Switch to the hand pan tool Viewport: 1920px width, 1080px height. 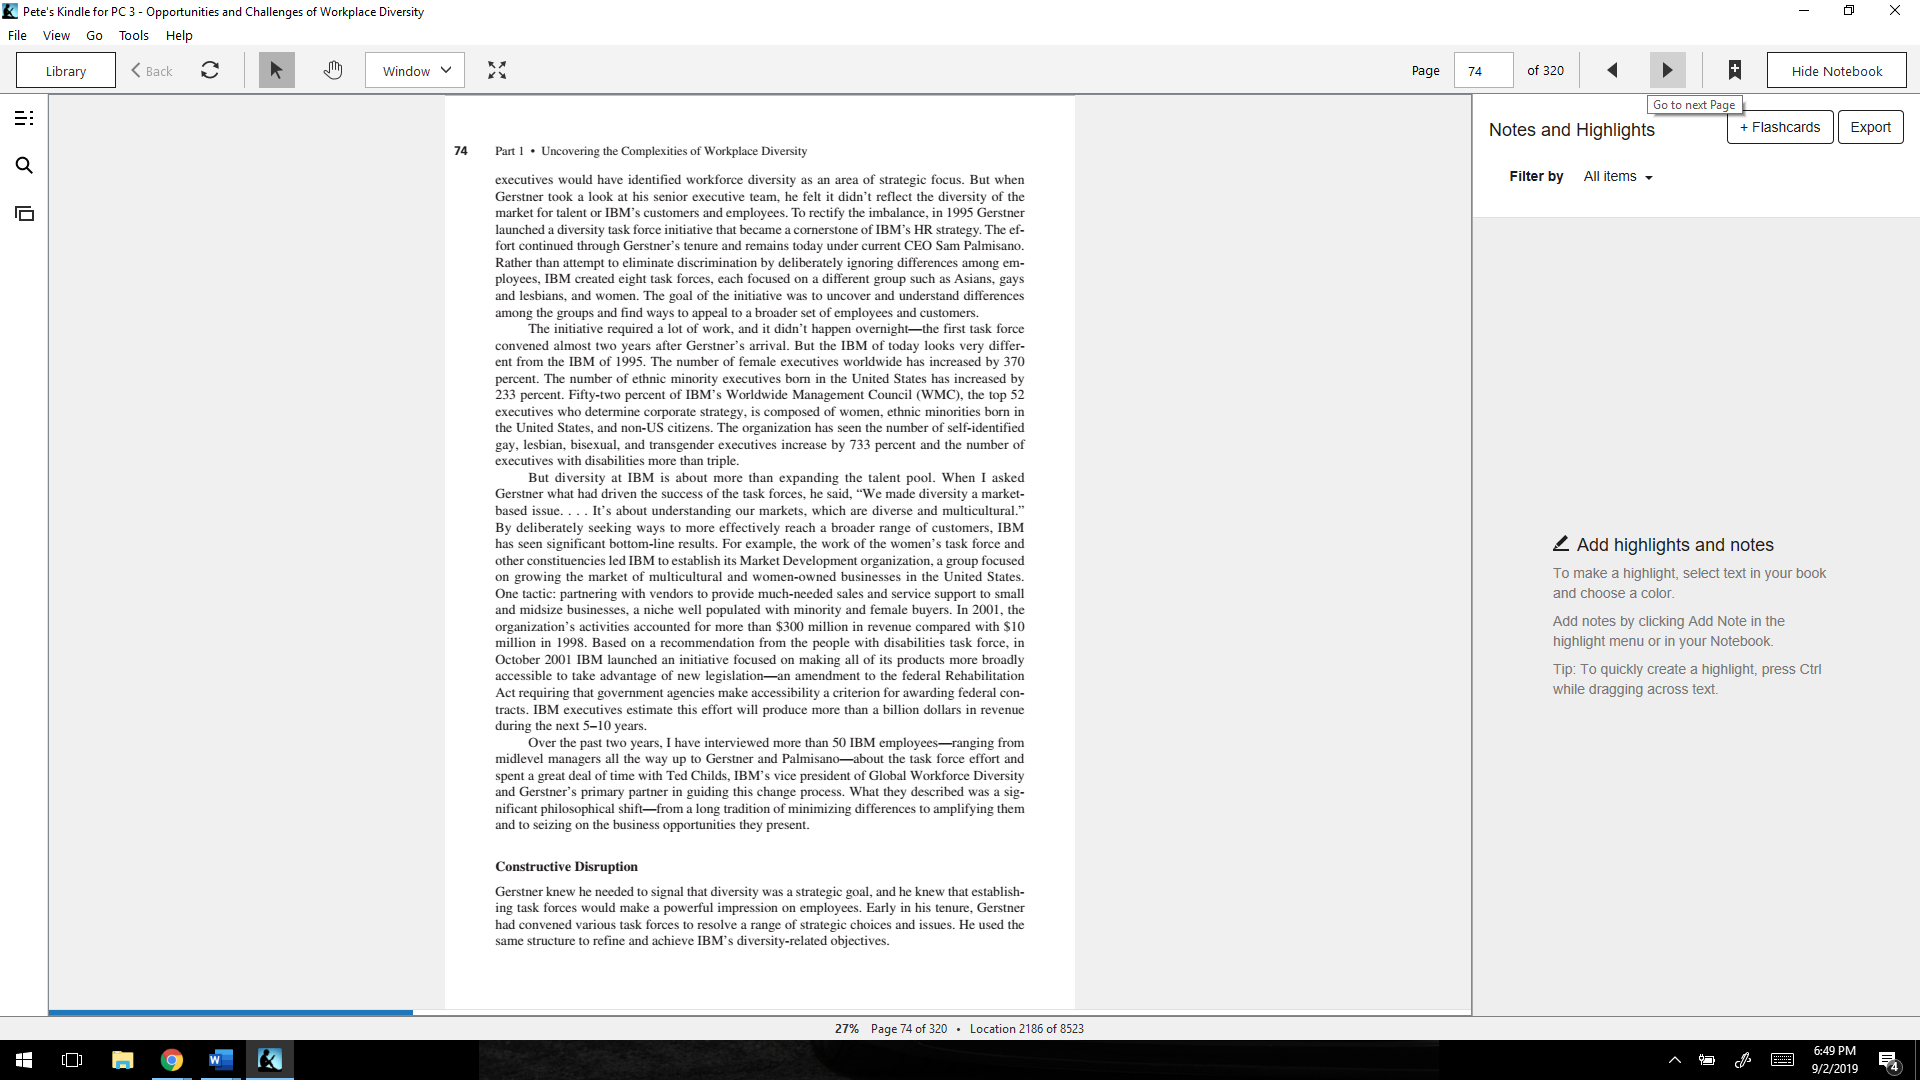(333, 70)
